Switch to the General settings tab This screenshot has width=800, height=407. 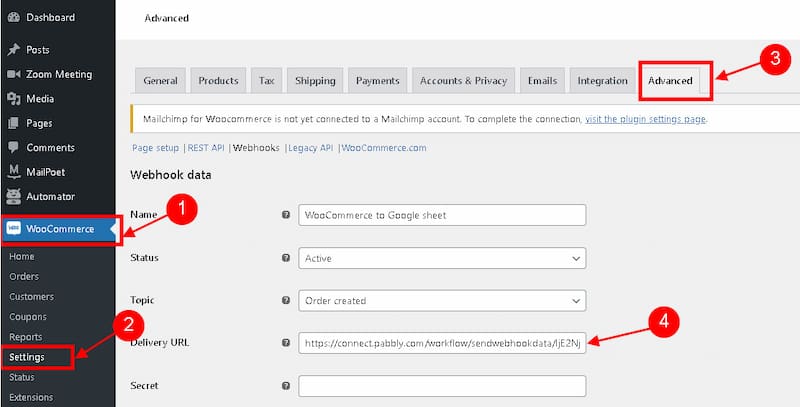160,81
